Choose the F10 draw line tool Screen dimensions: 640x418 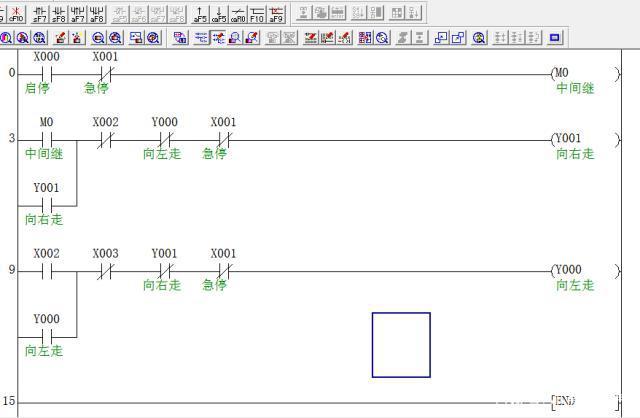point(256,13)
